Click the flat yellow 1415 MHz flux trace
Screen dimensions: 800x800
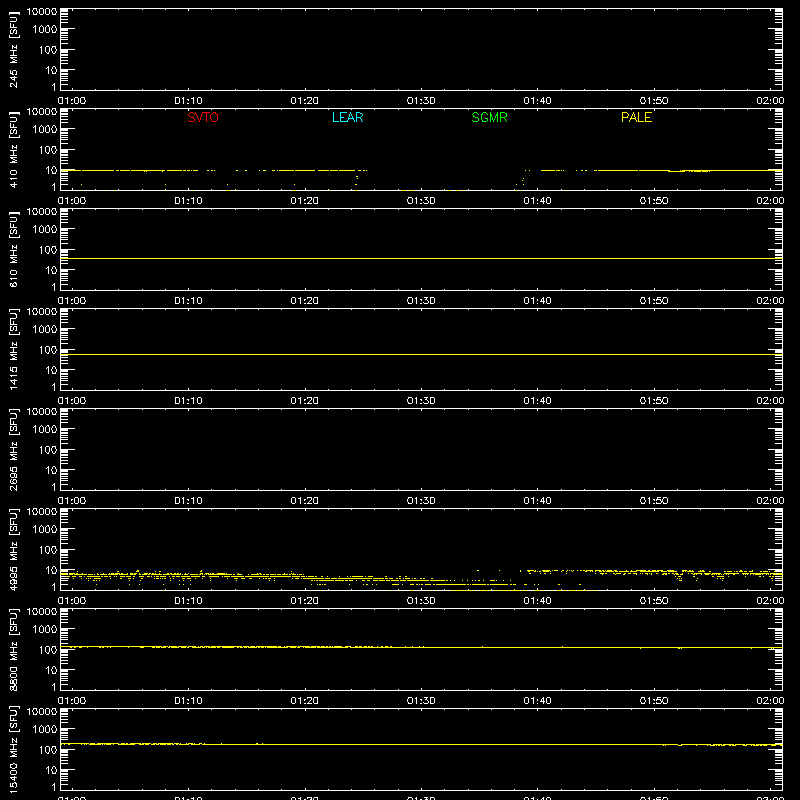[x=421, y=355]
